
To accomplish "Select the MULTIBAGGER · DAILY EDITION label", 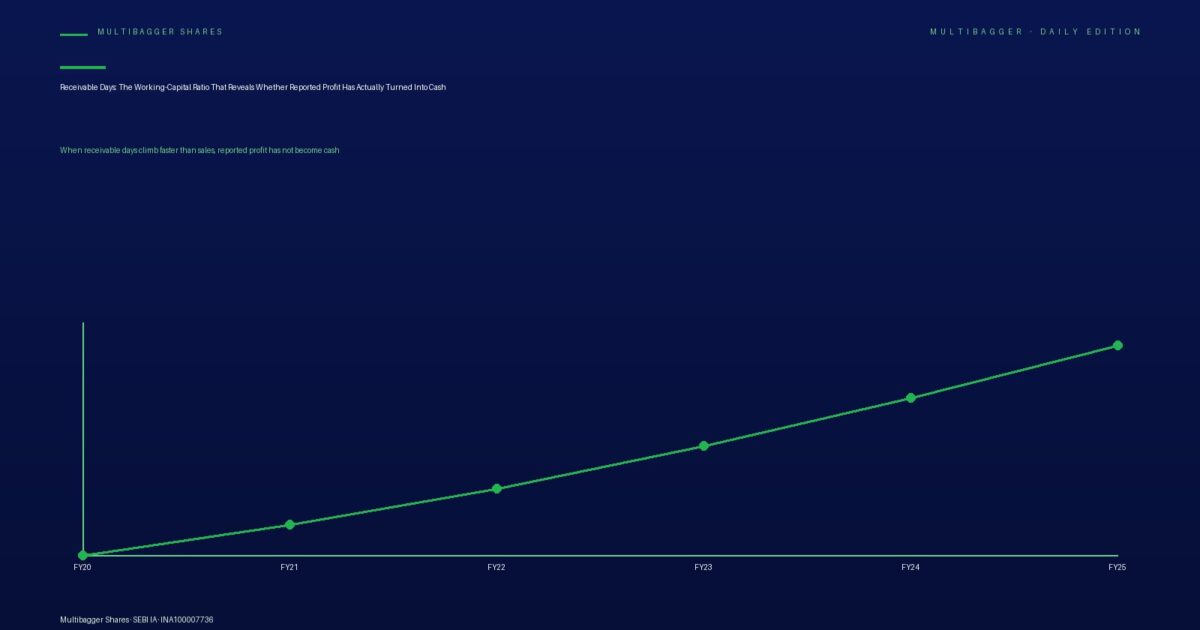I will [1035, 32].
